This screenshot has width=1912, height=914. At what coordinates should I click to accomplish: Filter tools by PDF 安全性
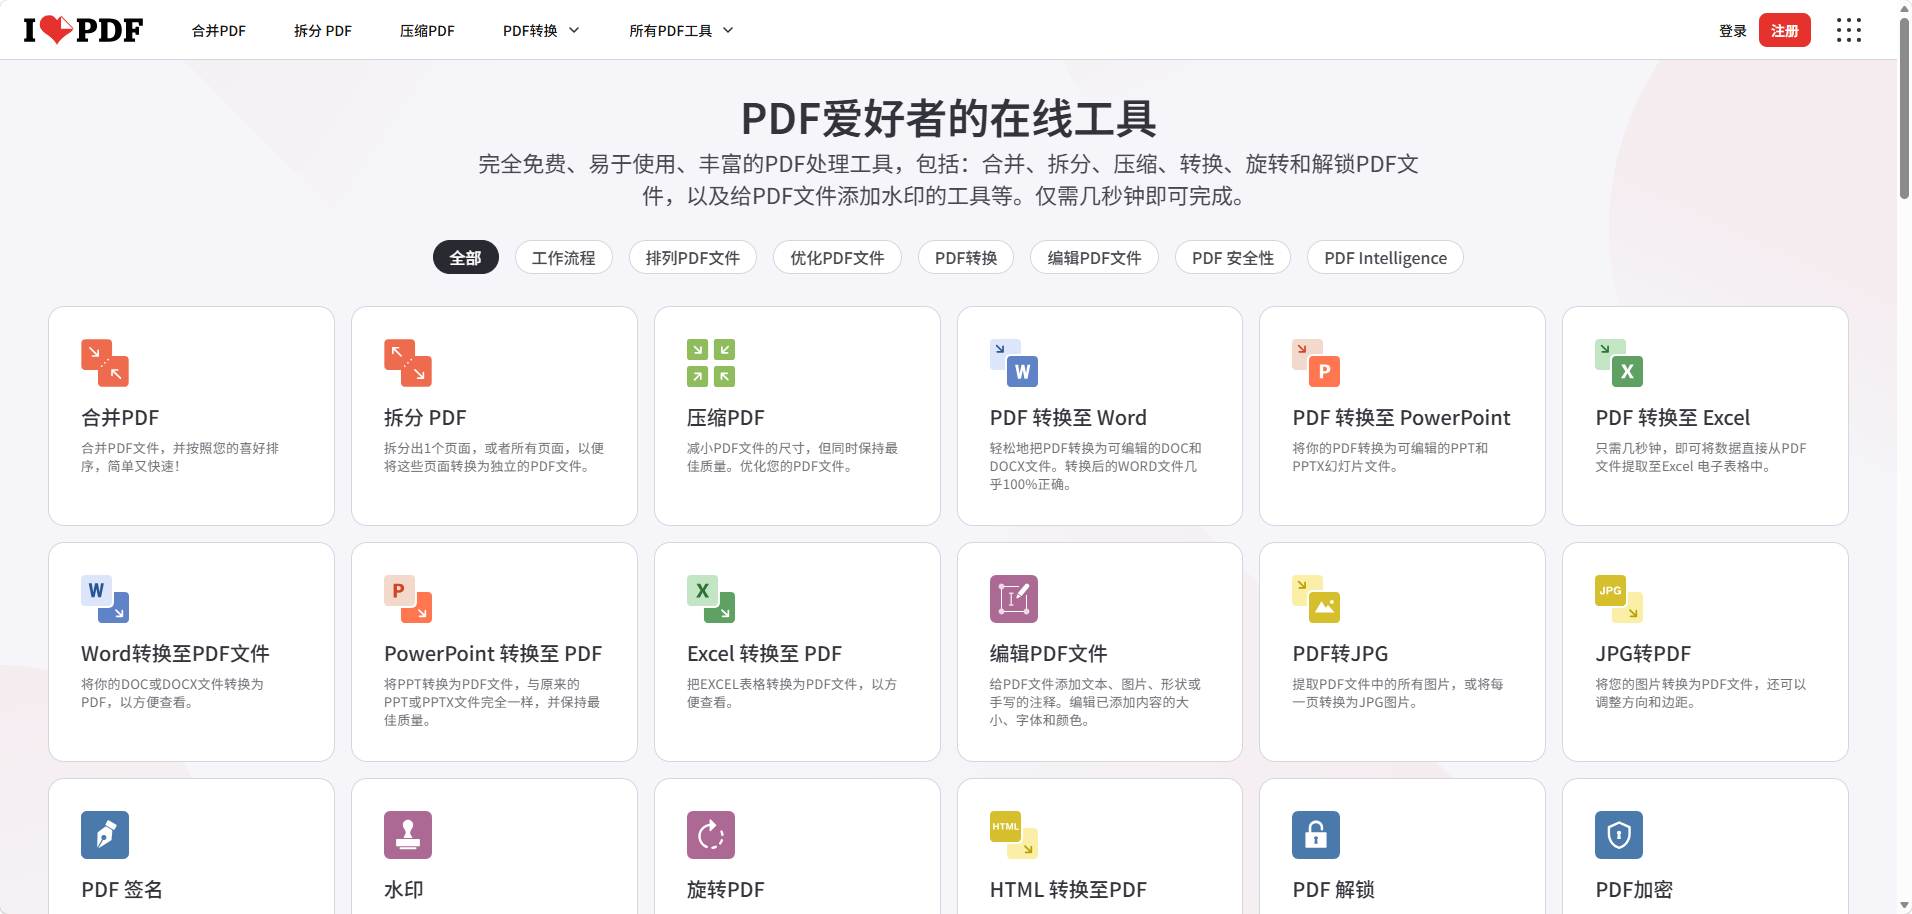point(1232,258)
